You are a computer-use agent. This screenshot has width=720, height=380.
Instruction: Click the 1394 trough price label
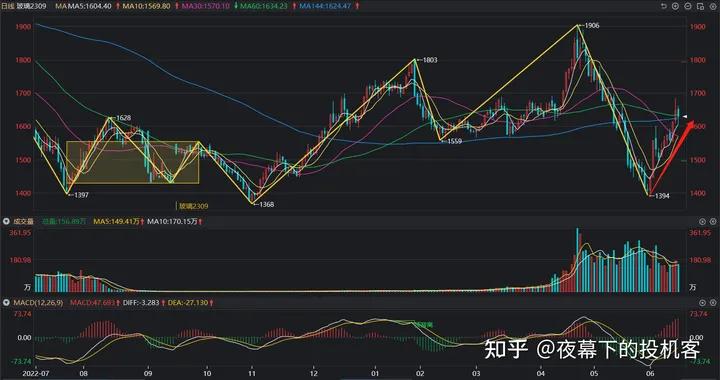[662, 196]
